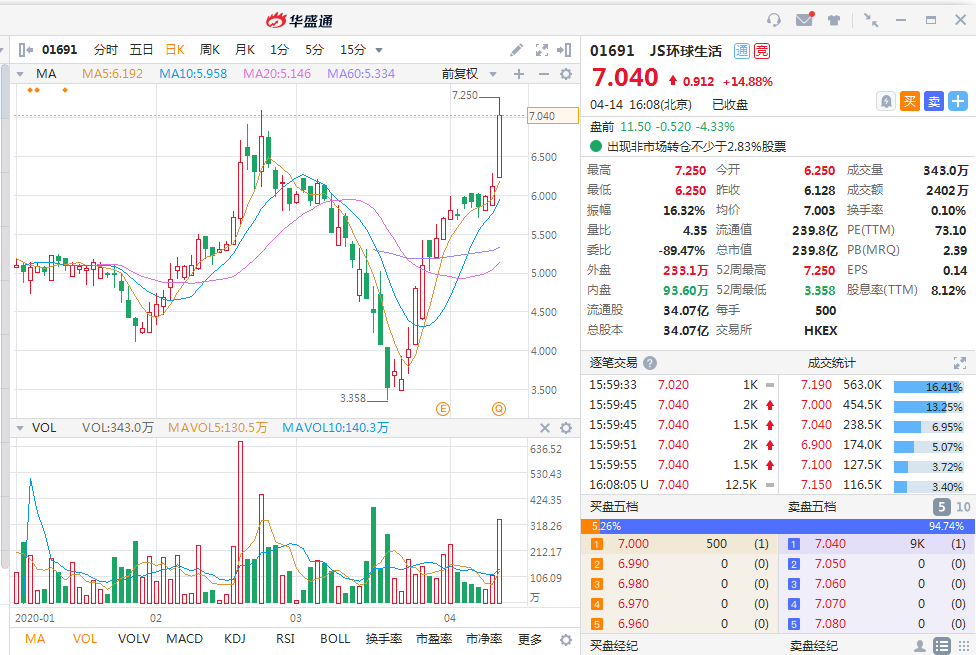The height and width of the screenshot is (655, 976).
Task: Select the MACD indicator
Action: click(184, 639)
